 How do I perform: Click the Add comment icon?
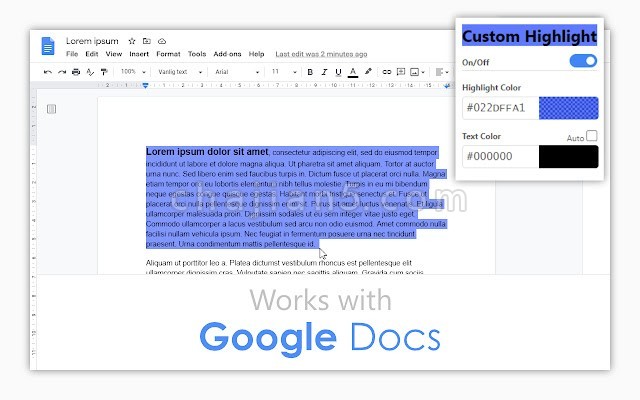tap(401, 72)
